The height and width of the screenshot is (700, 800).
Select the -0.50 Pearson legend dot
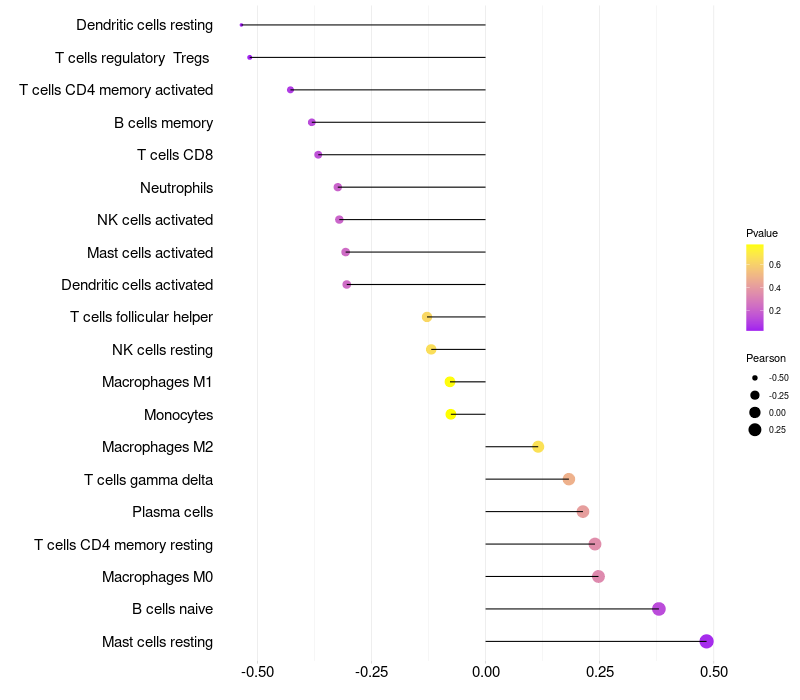point(755,378)
